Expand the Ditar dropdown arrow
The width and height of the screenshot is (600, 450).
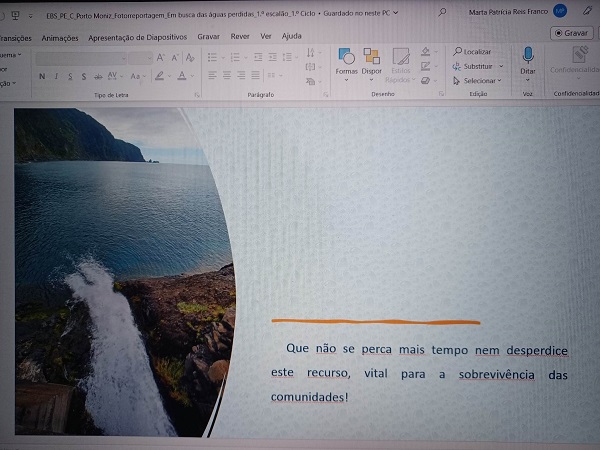(528, 80)
